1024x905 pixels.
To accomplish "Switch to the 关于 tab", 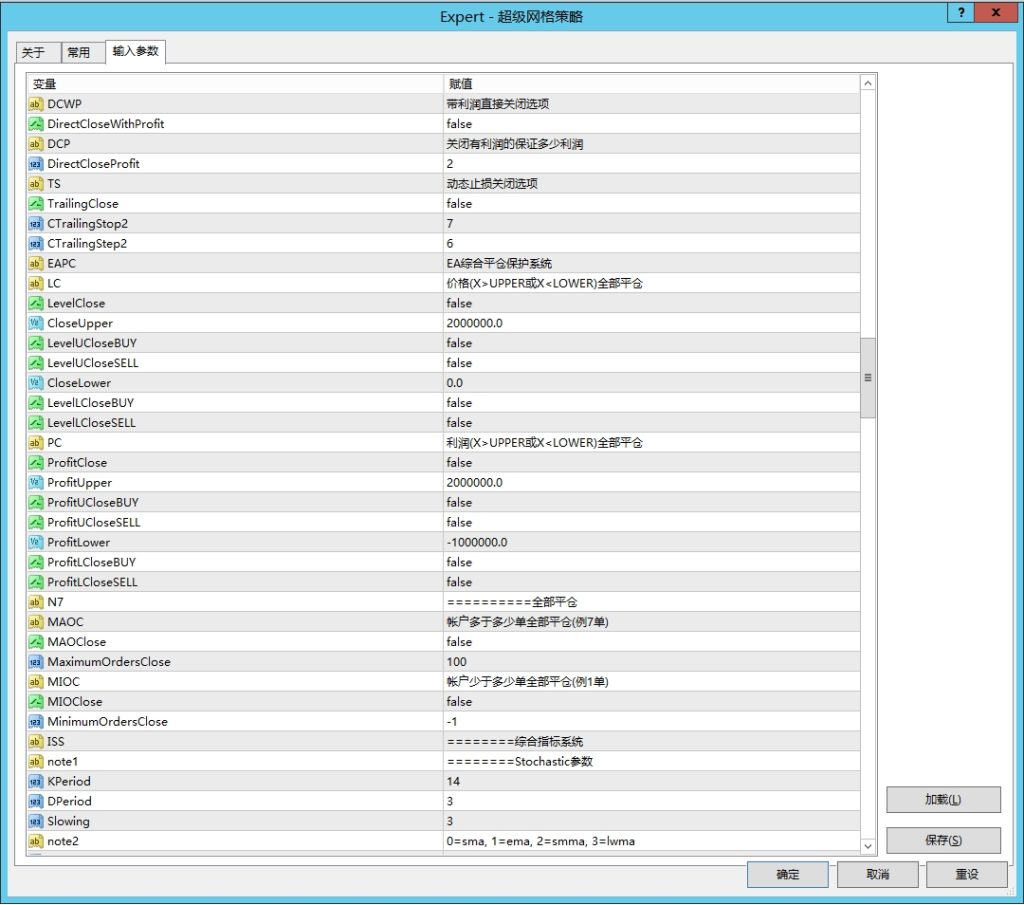I will tap(34, 53).
